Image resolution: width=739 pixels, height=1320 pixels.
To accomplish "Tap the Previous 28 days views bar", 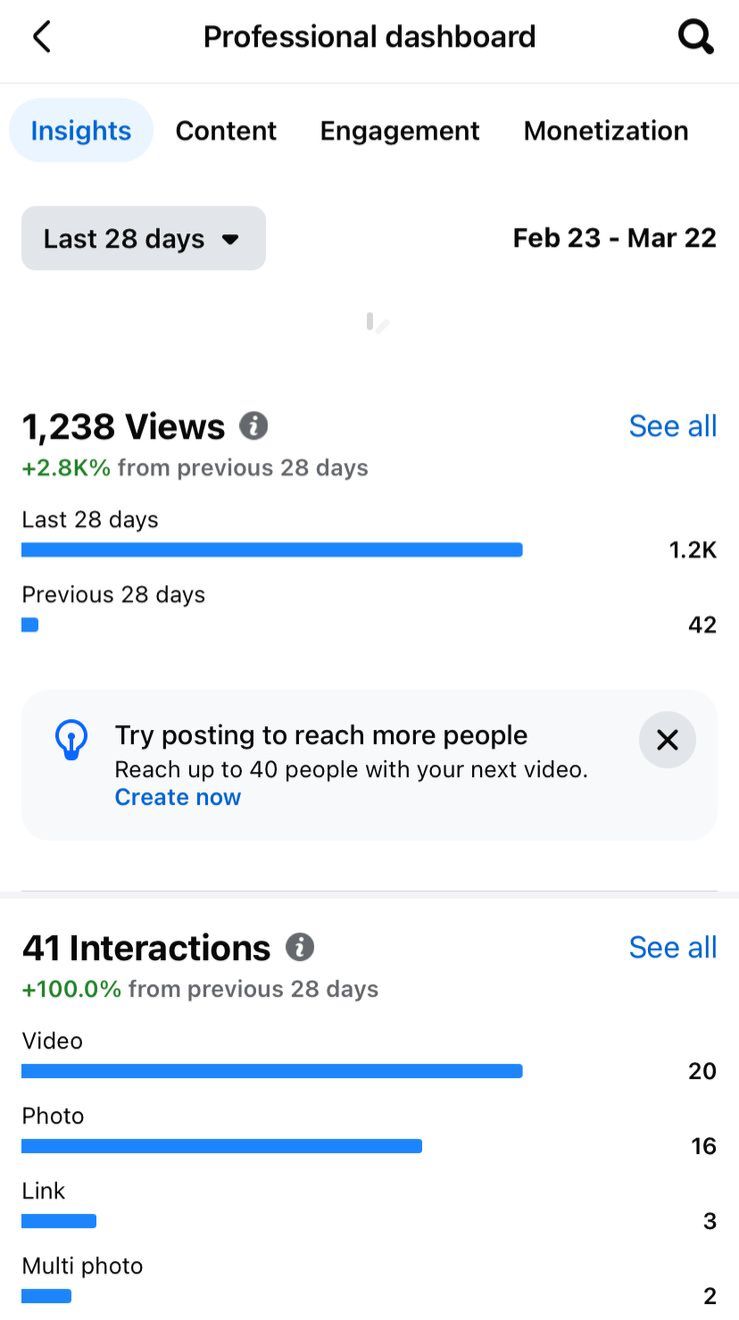I will [30, 625].
